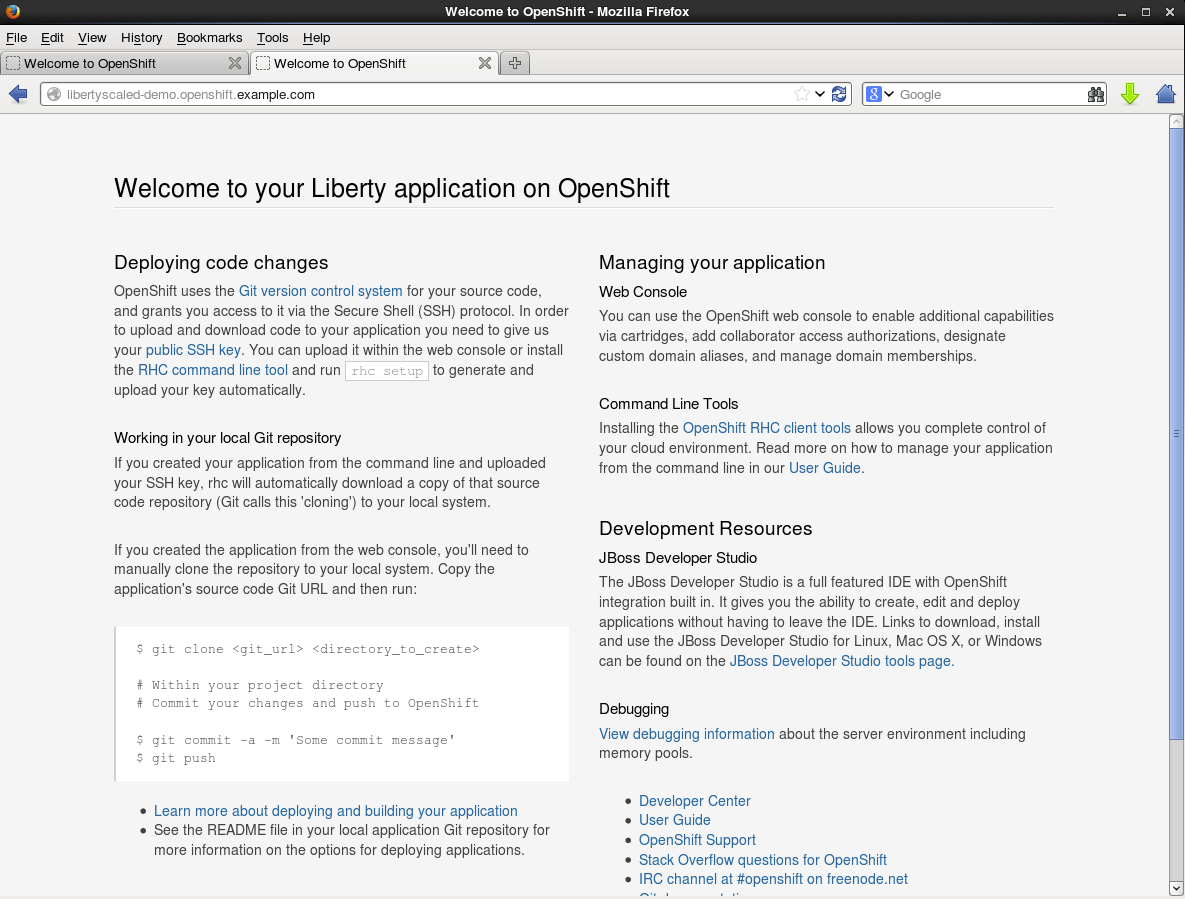The height and width of the screenshot is (899, 1185).
Task: Click the scrollbar up arrow
Action: pos(1176,121)
